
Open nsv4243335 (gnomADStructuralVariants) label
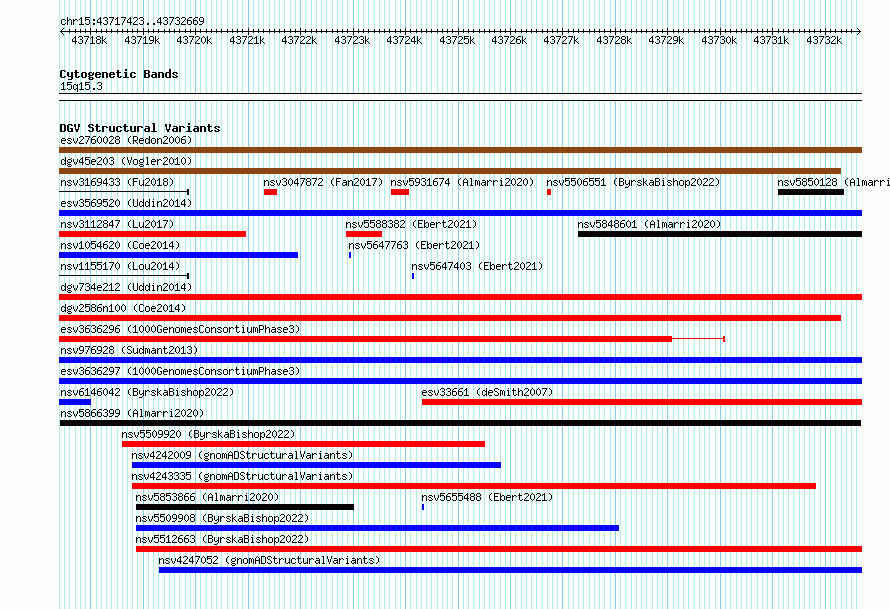[242, 476]
